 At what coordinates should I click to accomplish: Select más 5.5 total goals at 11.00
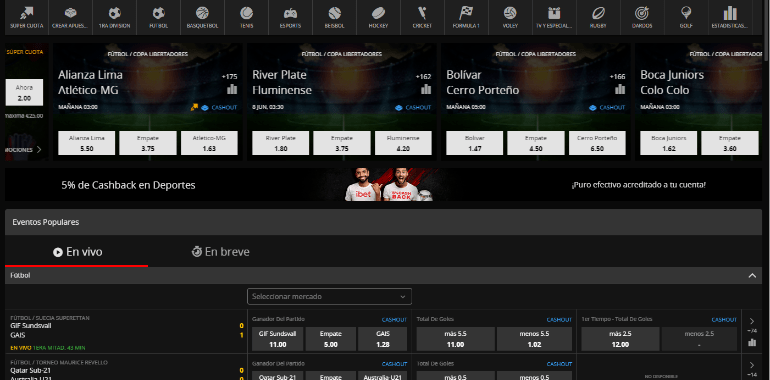(455, 339)
